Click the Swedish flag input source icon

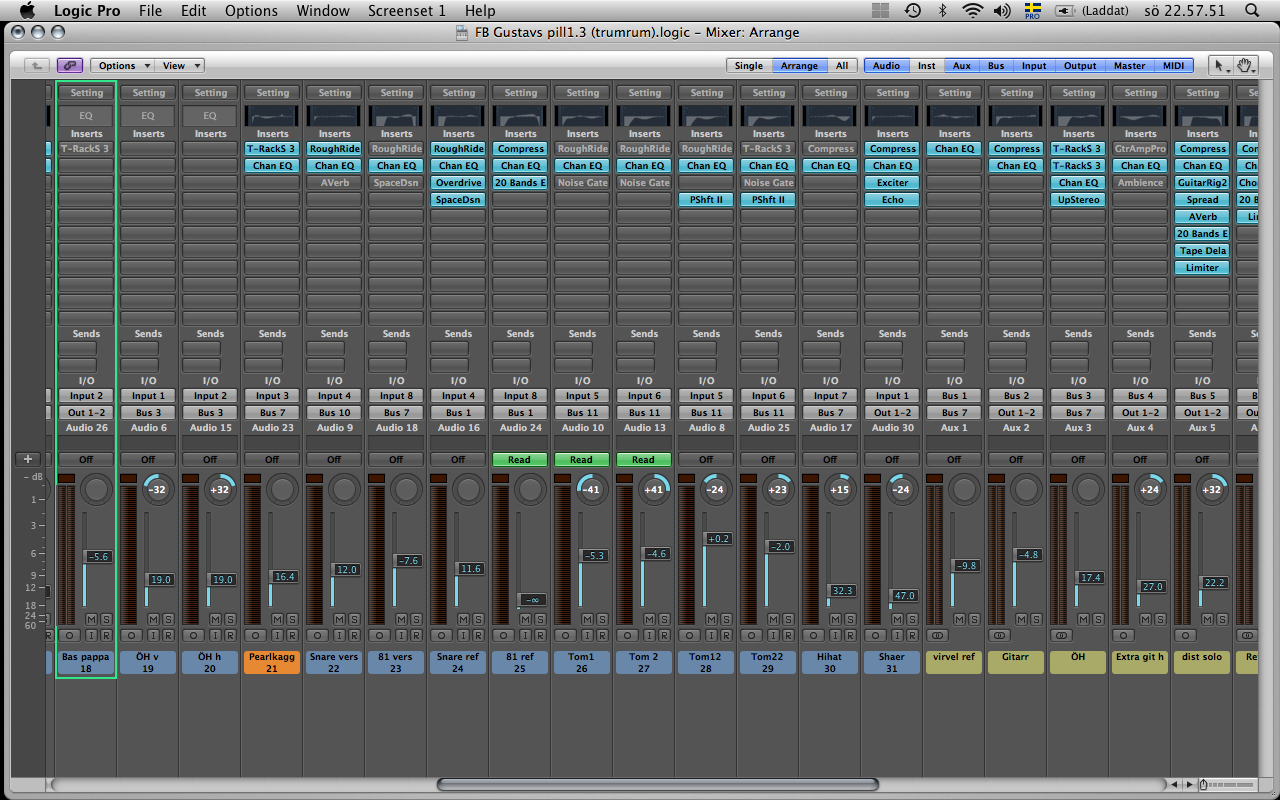(x=1033, y=10)
